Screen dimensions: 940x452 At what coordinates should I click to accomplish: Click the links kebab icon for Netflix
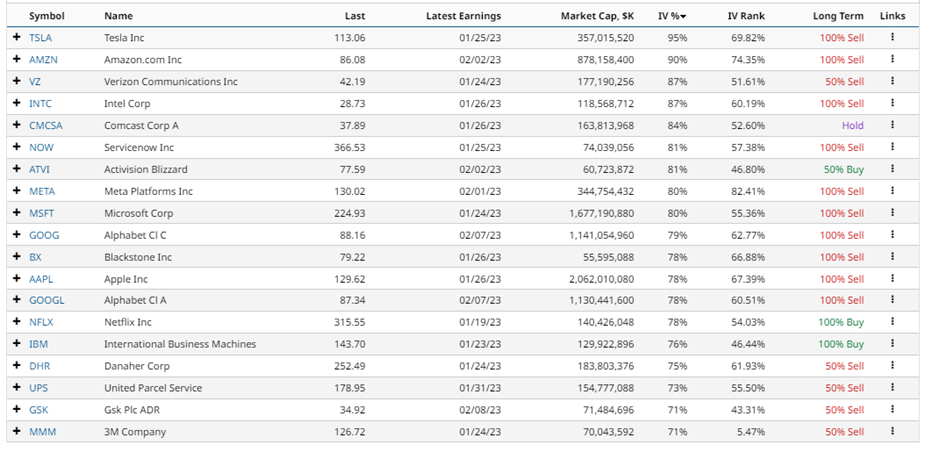(x=892, y=322)
